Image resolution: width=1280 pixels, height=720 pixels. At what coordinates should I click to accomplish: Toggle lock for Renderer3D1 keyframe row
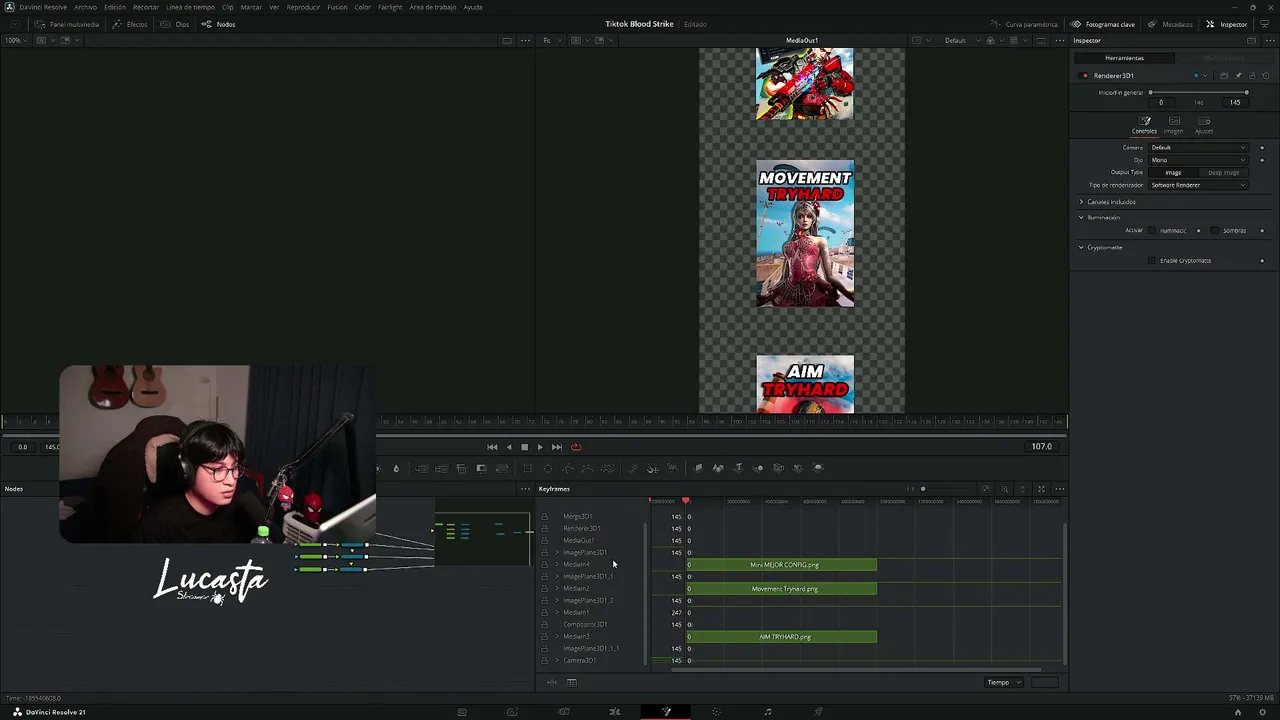(x=544, y=529)
